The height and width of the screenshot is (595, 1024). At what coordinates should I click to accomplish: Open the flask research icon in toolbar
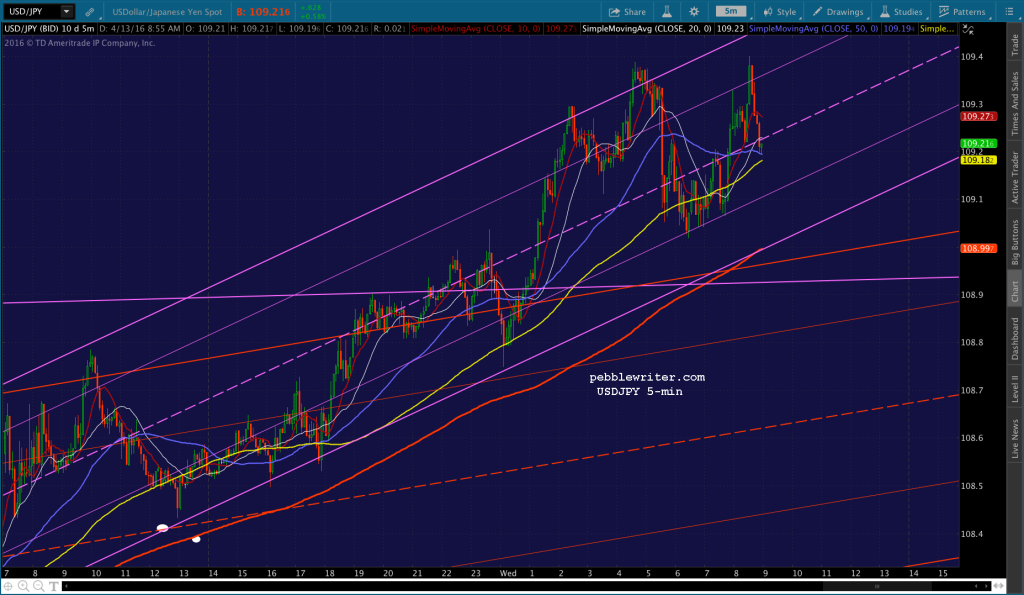(x=667, y=12)
